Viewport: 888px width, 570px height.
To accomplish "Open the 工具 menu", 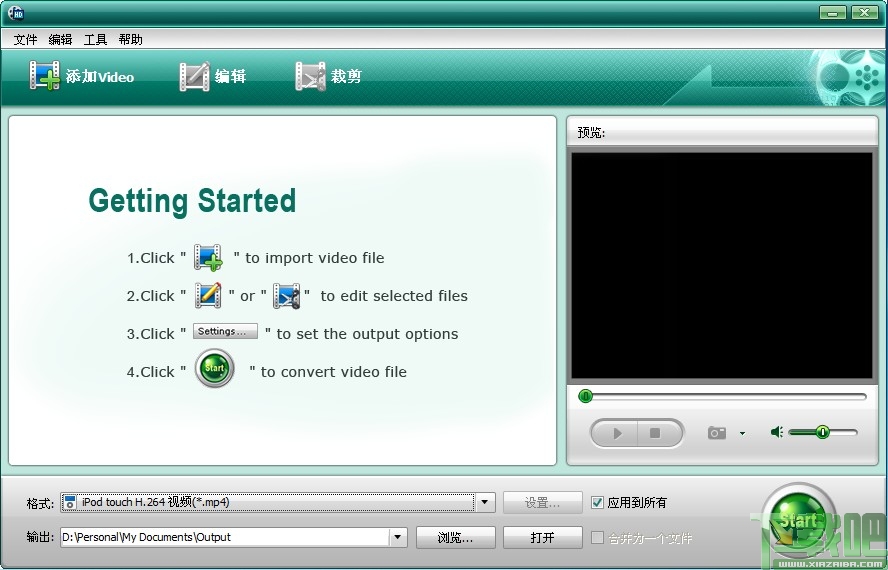I will pyautogui.click(x=95, y=39).
